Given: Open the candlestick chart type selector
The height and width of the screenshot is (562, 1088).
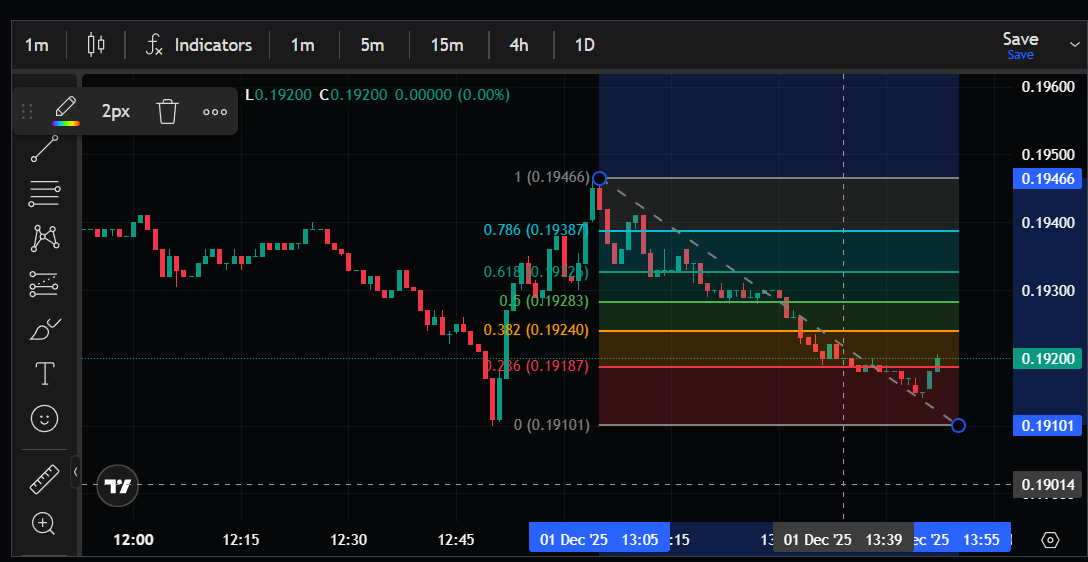Looking at the screenshot, I should [96, 45].
